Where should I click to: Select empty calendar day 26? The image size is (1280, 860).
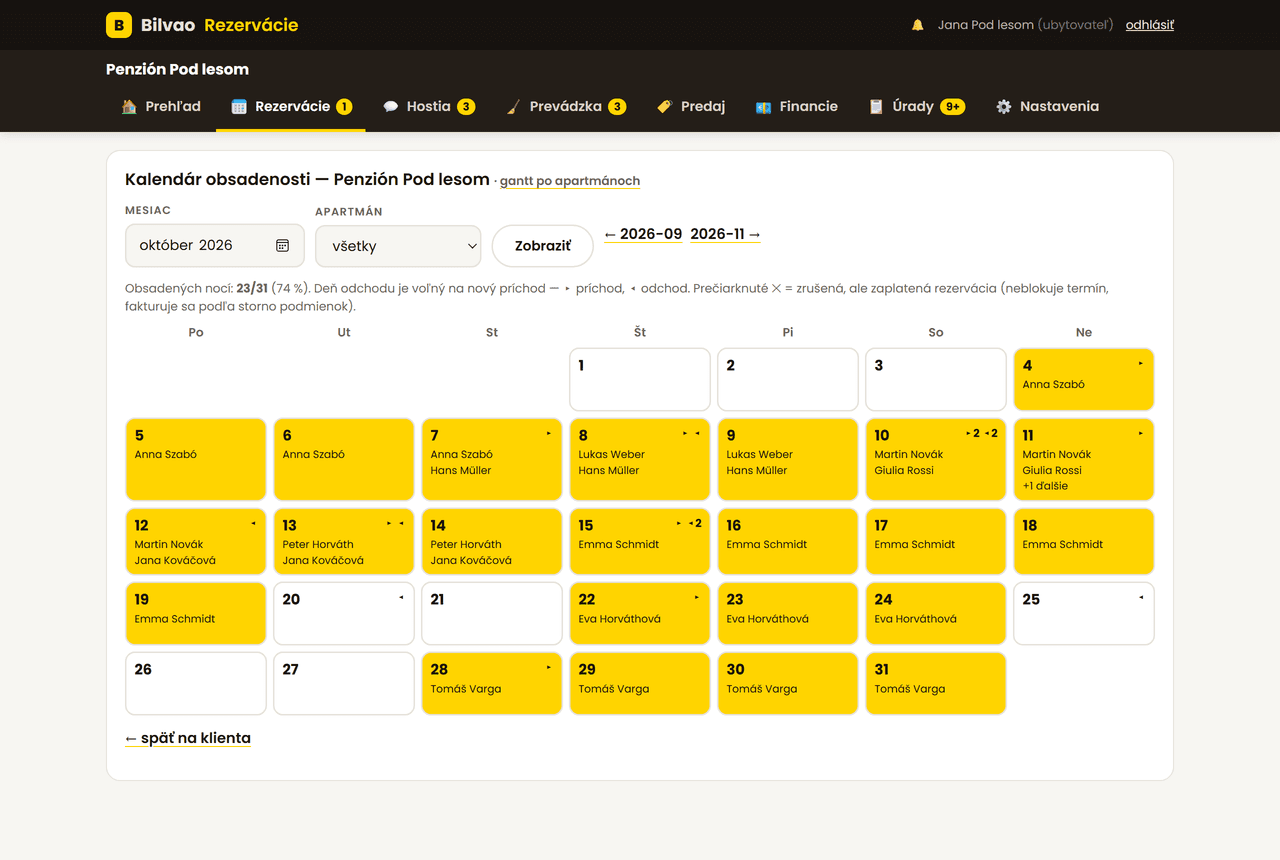196,684
